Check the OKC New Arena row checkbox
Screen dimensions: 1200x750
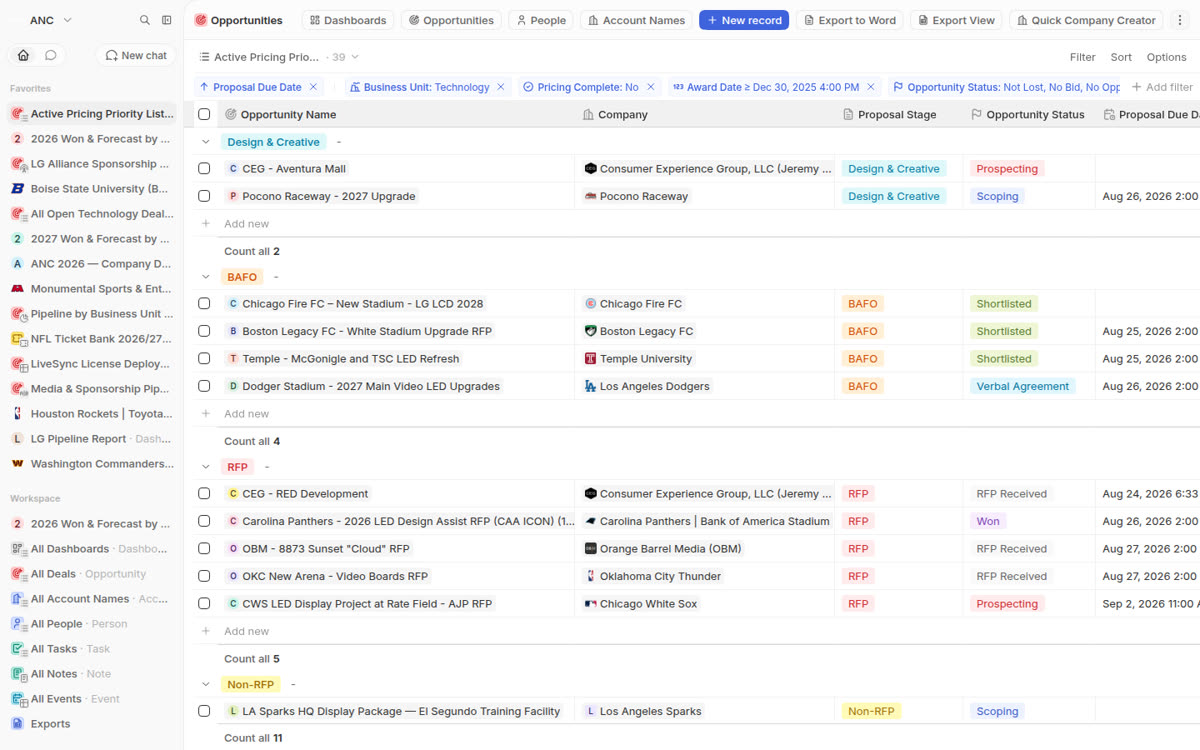[204, 576]
